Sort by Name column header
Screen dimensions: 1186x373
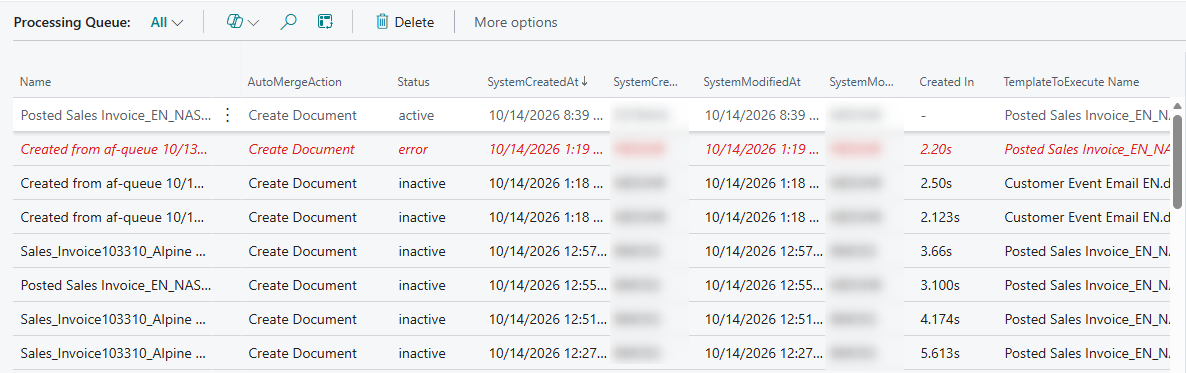[x=36, y=82]
